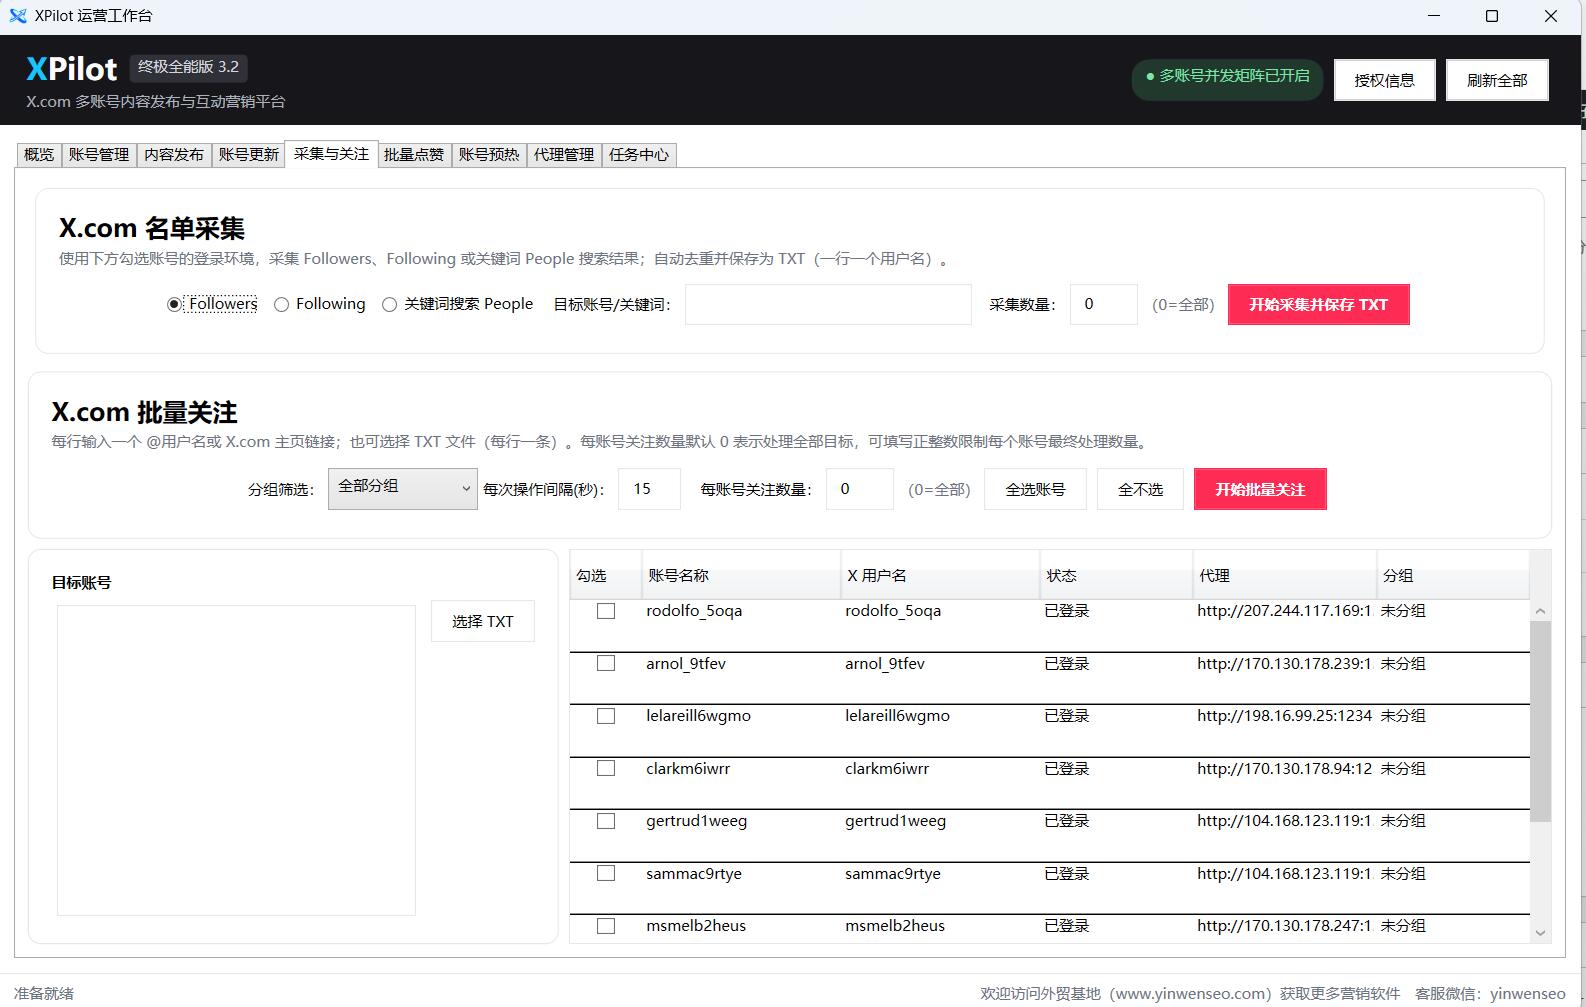The height and width of the screenshot is (1007, 1586).
Task: Start collecting with 开始采集并保存 TXT
Action: pos(1319,305)
